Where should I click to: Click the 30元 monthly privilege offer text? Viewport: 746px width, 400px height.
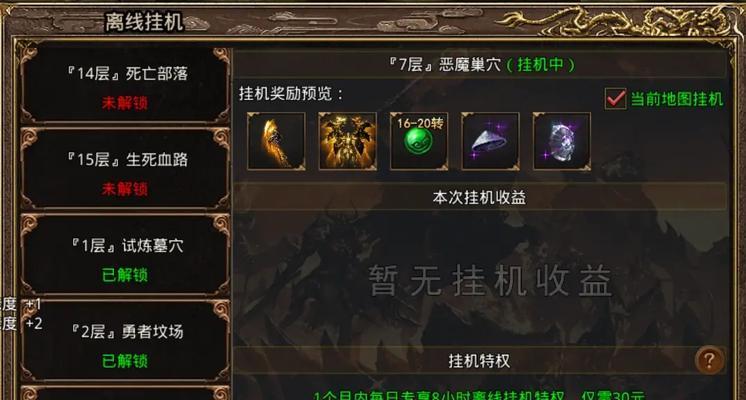480,395
